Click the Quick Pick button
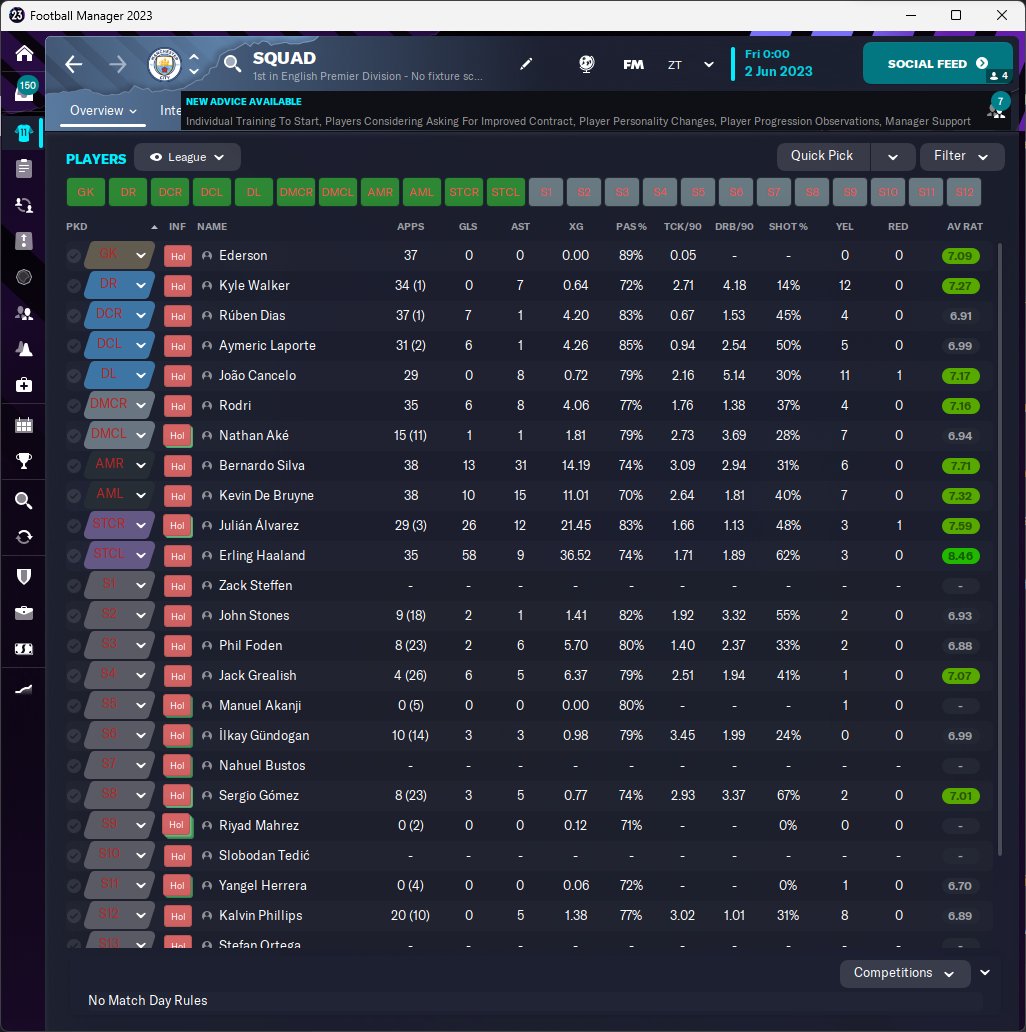 pos(822,156)
